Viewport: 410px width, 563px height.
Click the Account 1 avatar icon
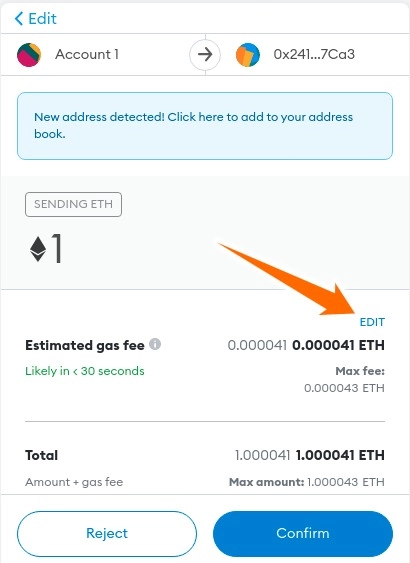[29, 55]
